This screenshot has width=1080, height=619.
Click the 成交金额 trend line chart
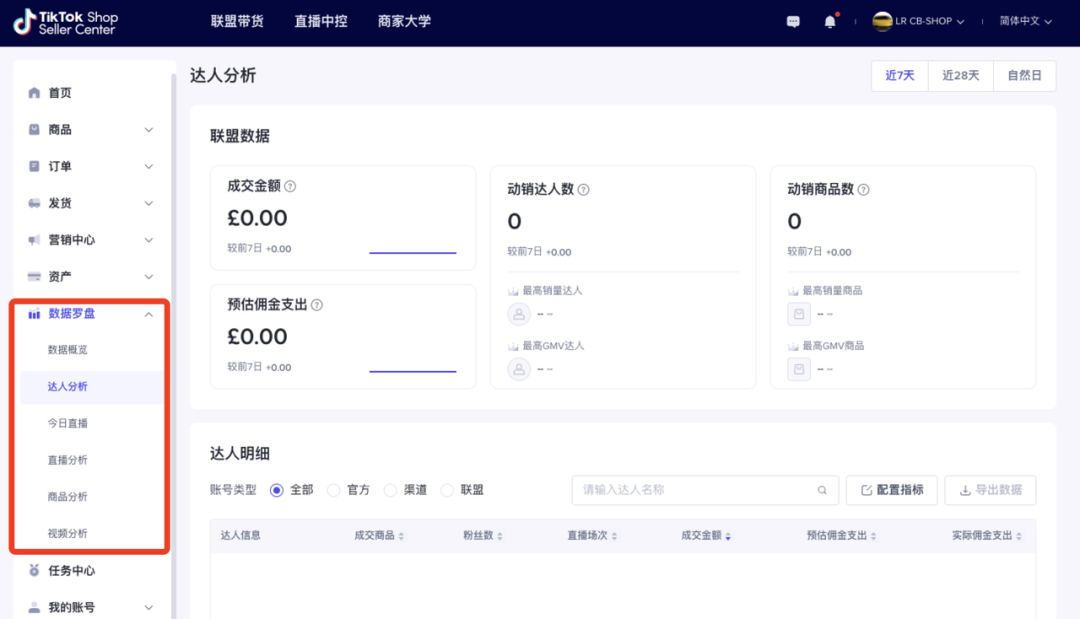click(x=413, y=253)
